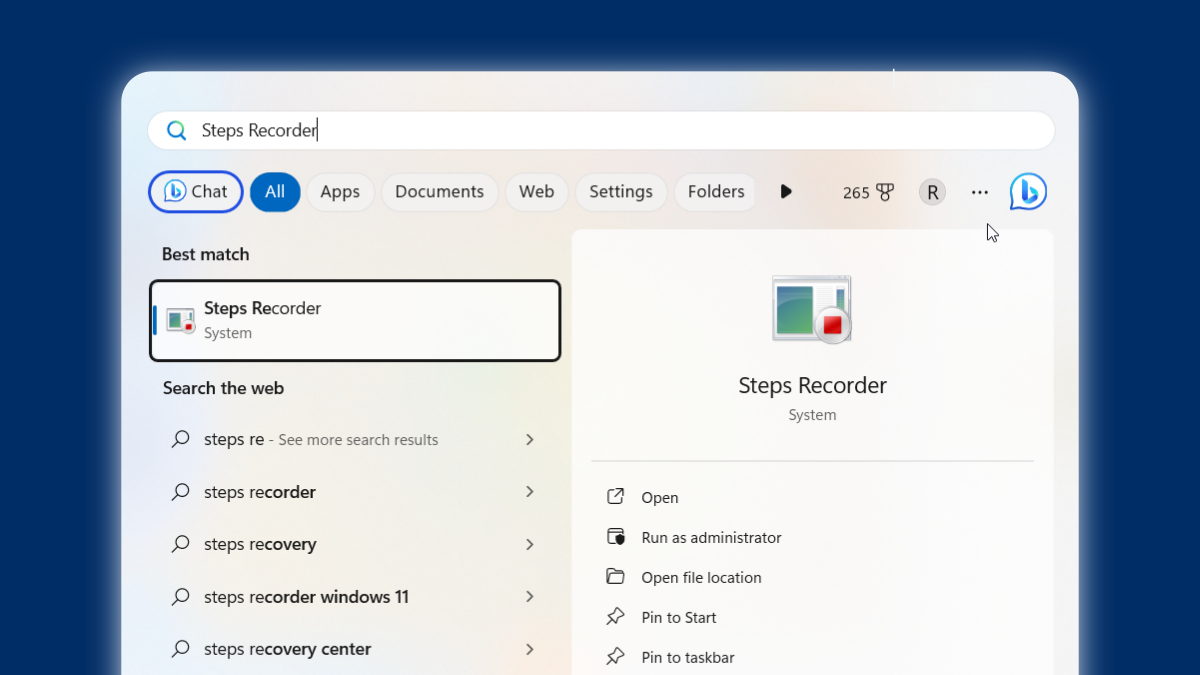Screen dimensions: 1200x675
Task: Click the search magnifier icon in search box
Action: pyautogui.click(x=177, y=130)
